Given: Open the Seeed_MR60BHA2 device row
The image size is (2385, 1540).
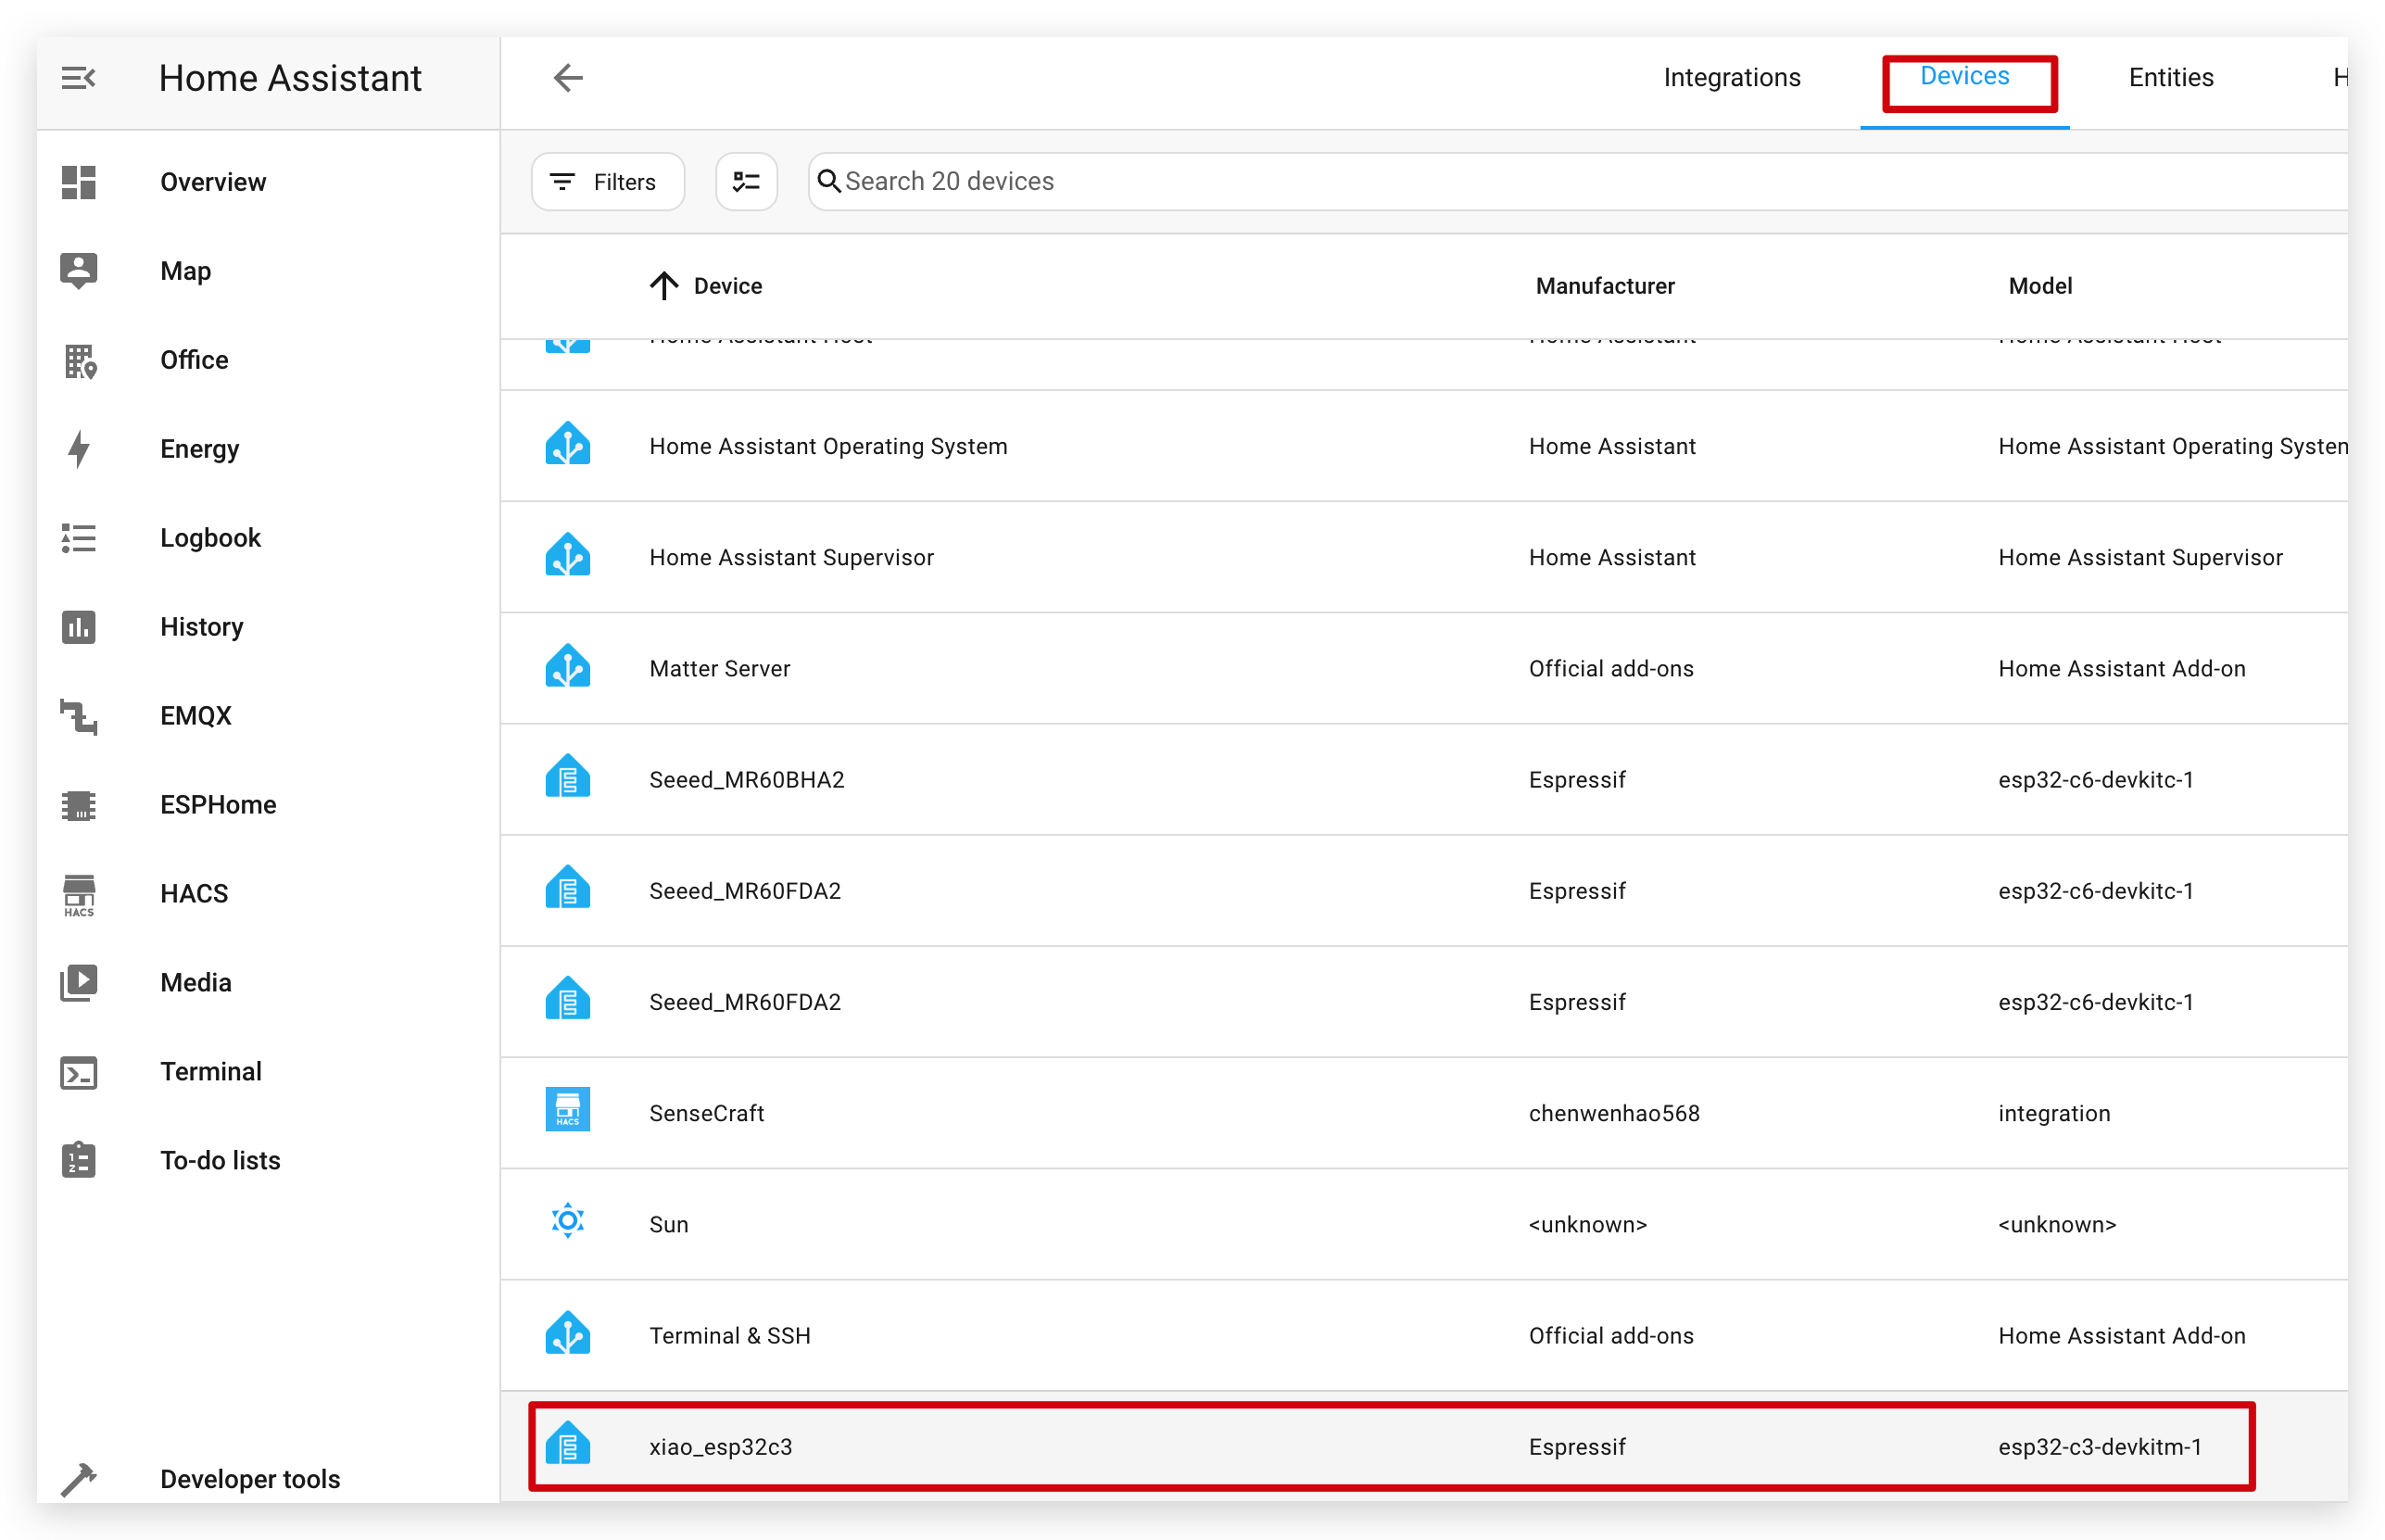Looking at the screenshot, I should pos(1424,779).
